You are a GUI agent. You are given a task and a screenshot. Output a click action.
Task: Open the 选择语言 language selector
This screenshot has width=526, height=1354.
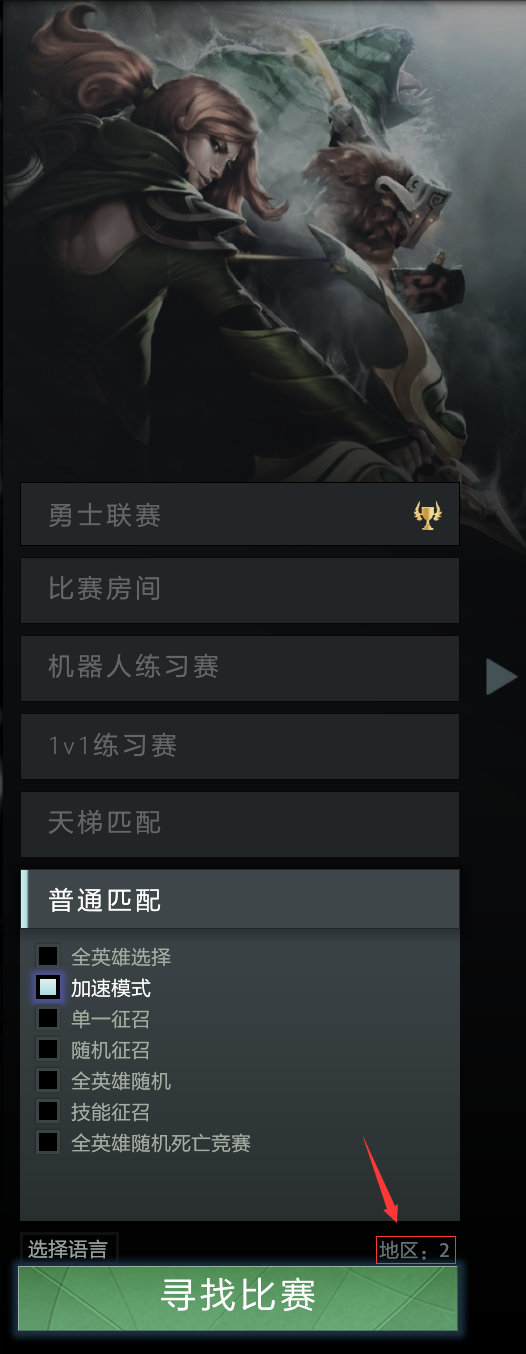pos(68,1249)
